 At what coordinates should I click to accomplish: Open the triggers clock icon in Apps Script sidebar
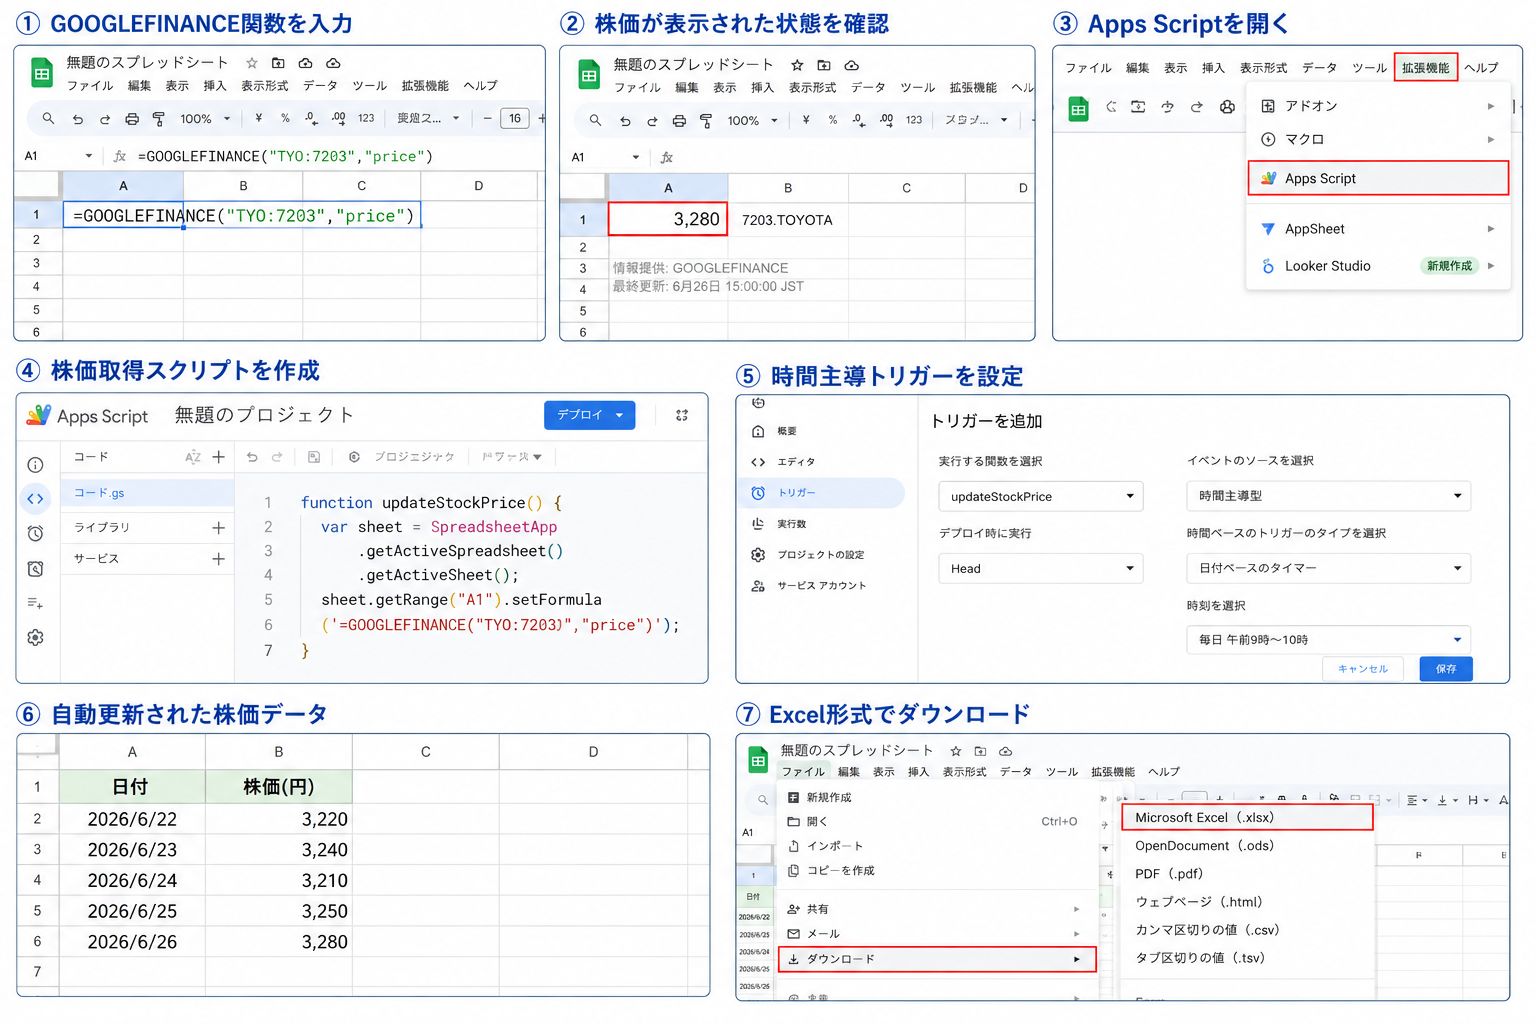(35, 533)
